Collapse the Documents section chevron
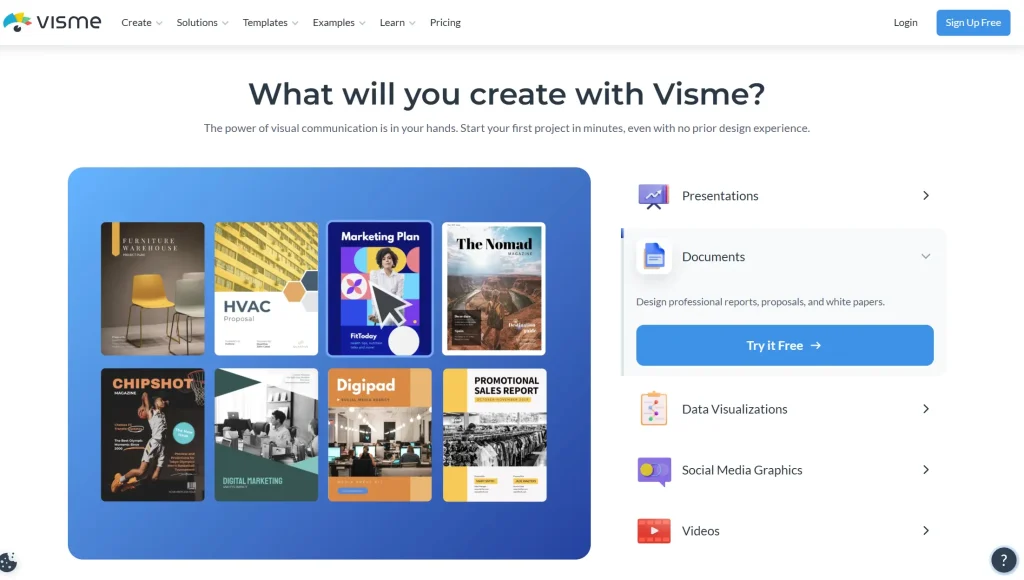Image resolution: width=1024 pixels, height=580 pixels. point(925,257)
